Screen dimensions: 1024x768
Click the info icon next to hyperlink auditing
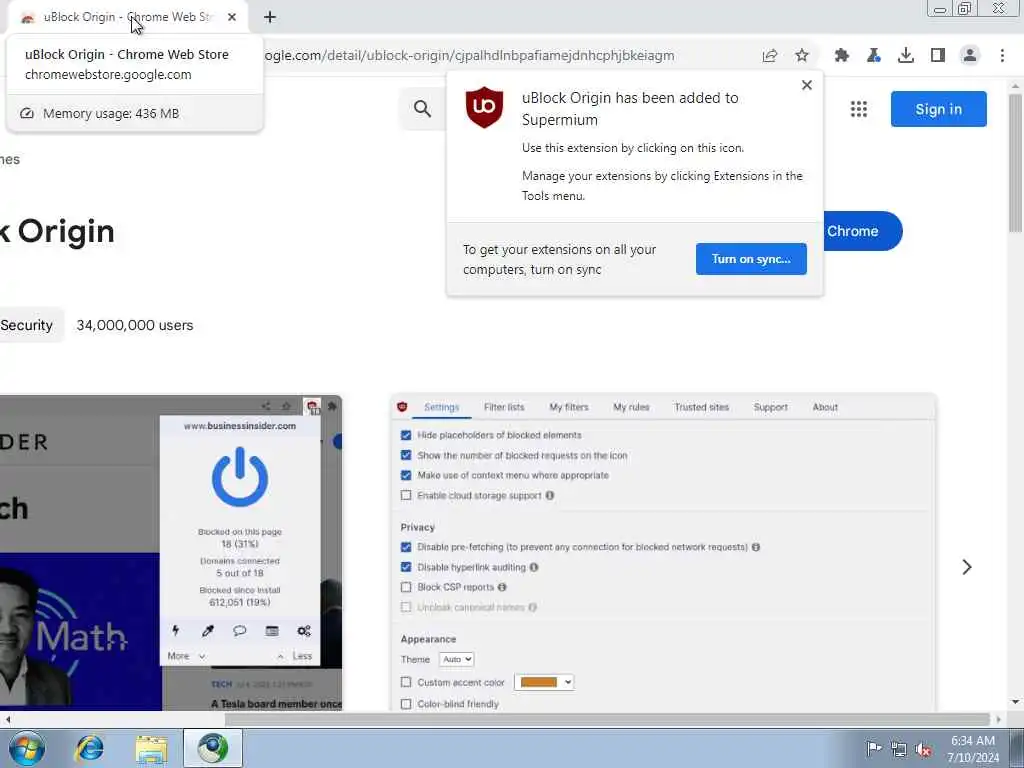pyautogui.click(x=534, y=568)
